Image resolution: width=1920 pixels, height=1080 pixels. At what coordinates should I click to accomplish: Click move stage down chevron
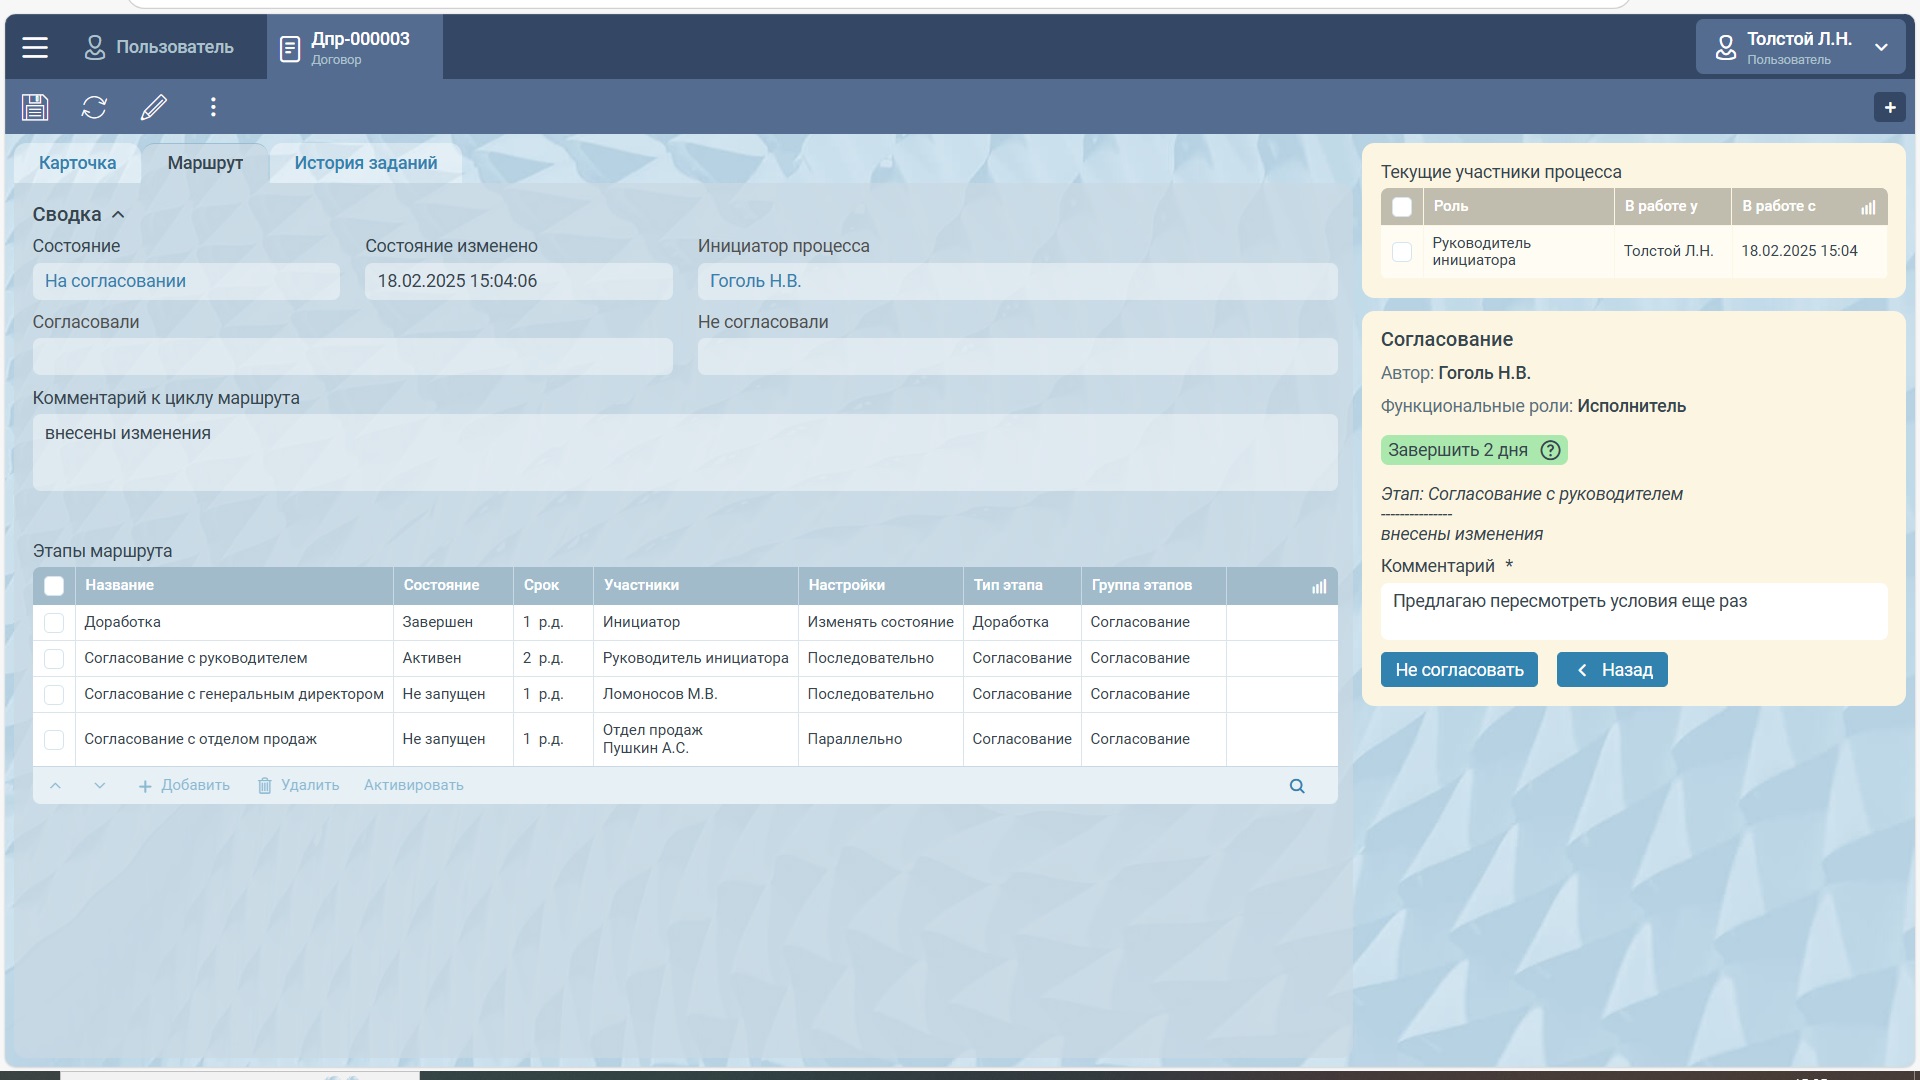coord(99,786)
